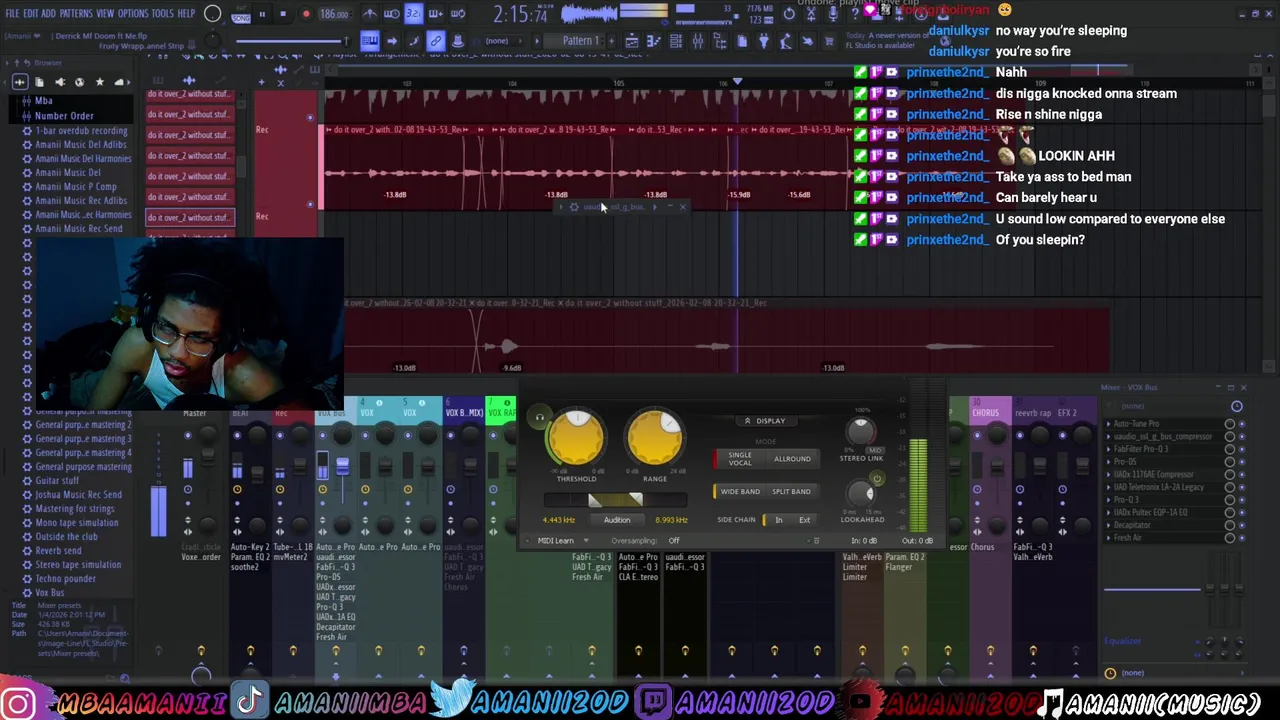The image size is (1280, 720).
Task: Select Amanii Music Rec Send preset
Action: 79,228
